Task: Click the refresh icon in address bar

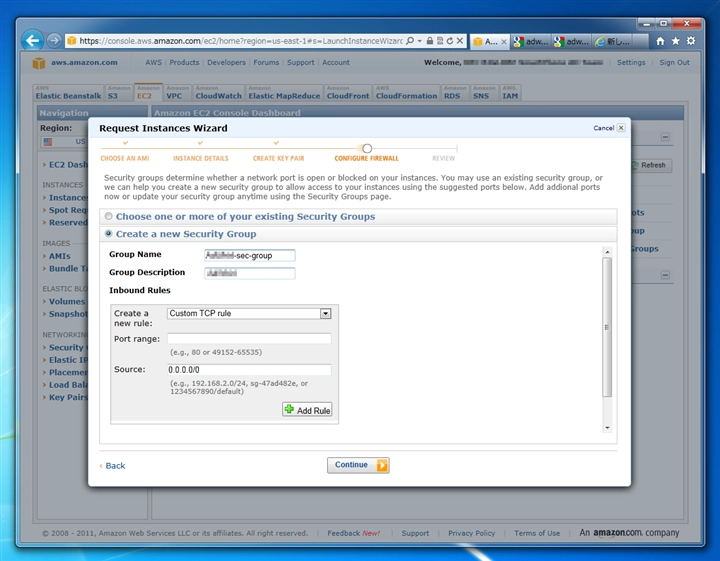Action: [450, 41]
